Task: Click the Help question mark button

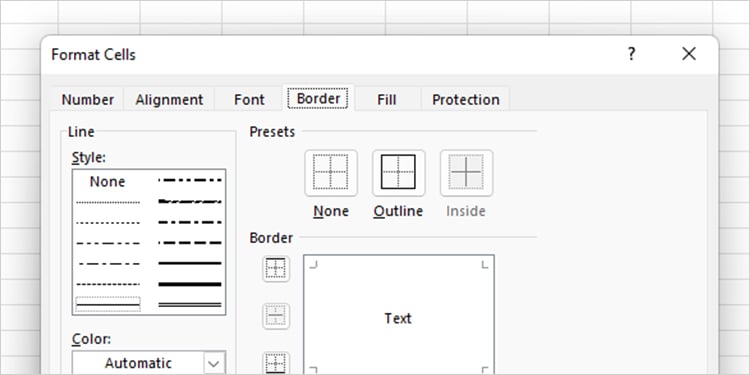Action: click(x=631, y=54)
